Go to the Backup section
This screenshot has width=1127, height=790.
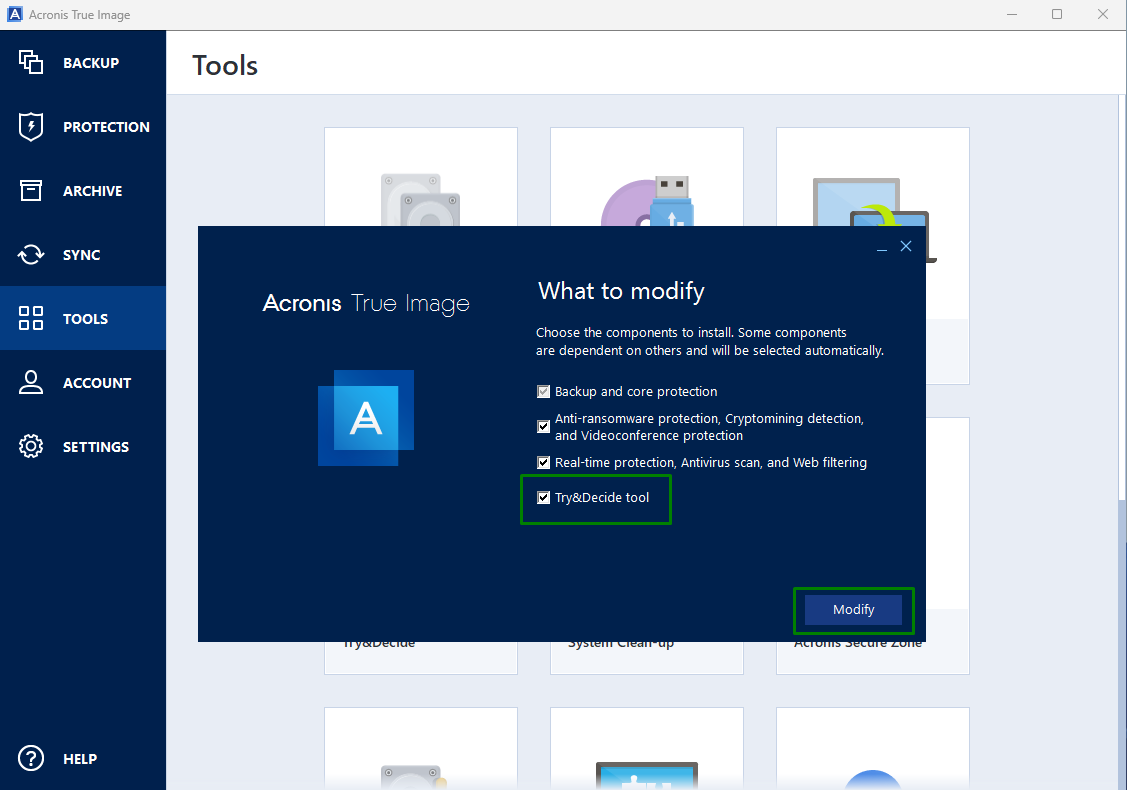30,62
